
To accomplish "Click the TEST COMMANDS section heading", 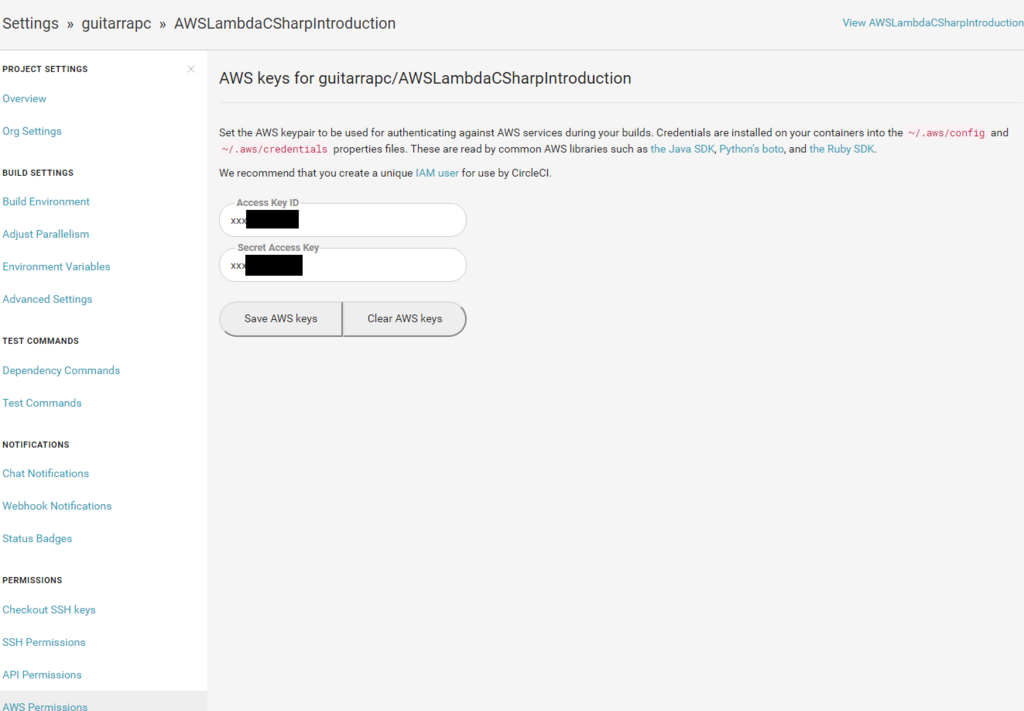I will [x=40, y=341].
